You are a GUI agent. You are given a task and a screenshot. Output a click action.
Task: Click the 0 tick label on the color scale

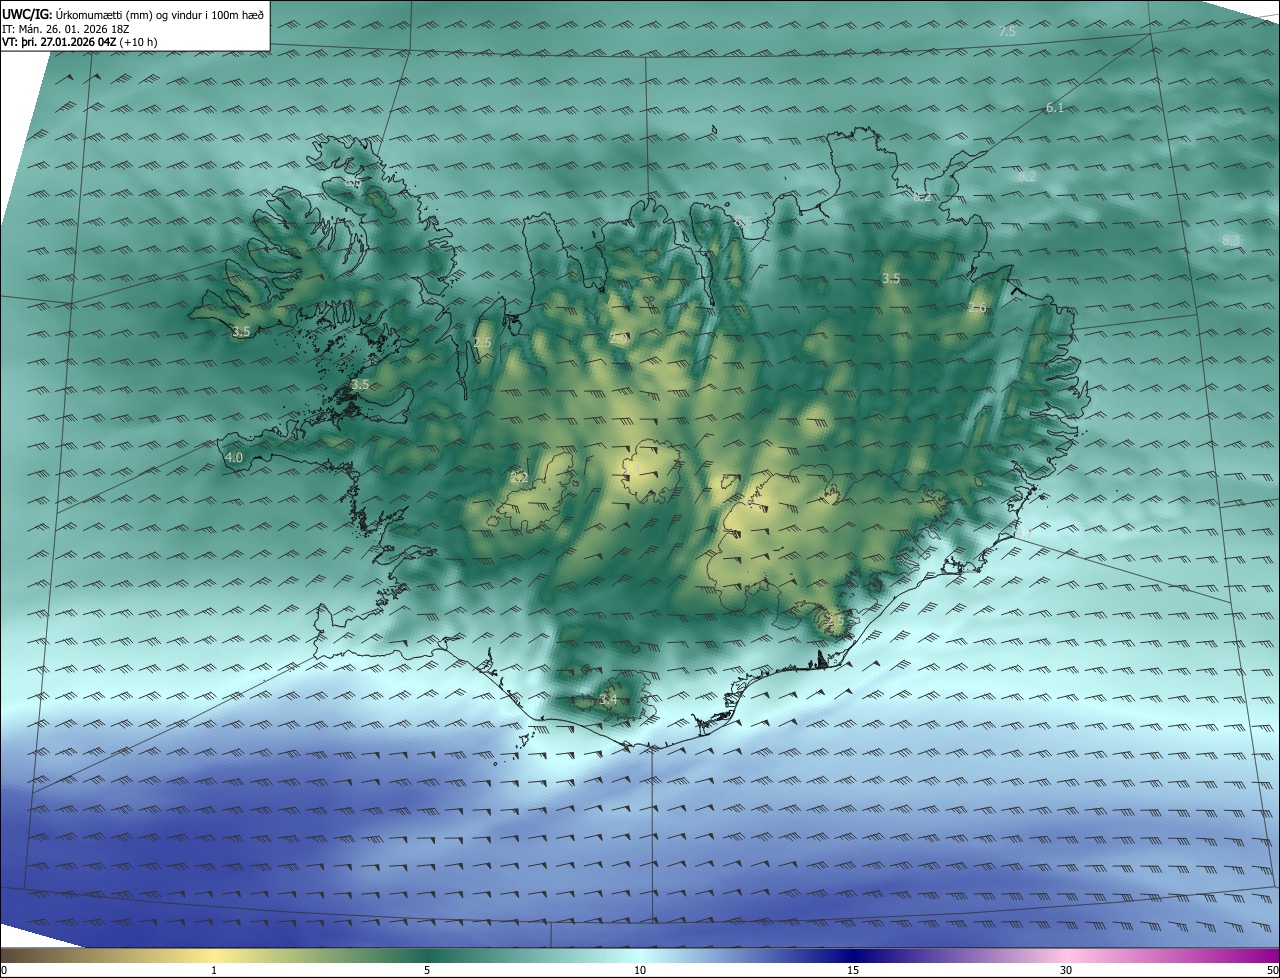click(x=4, y=970)
